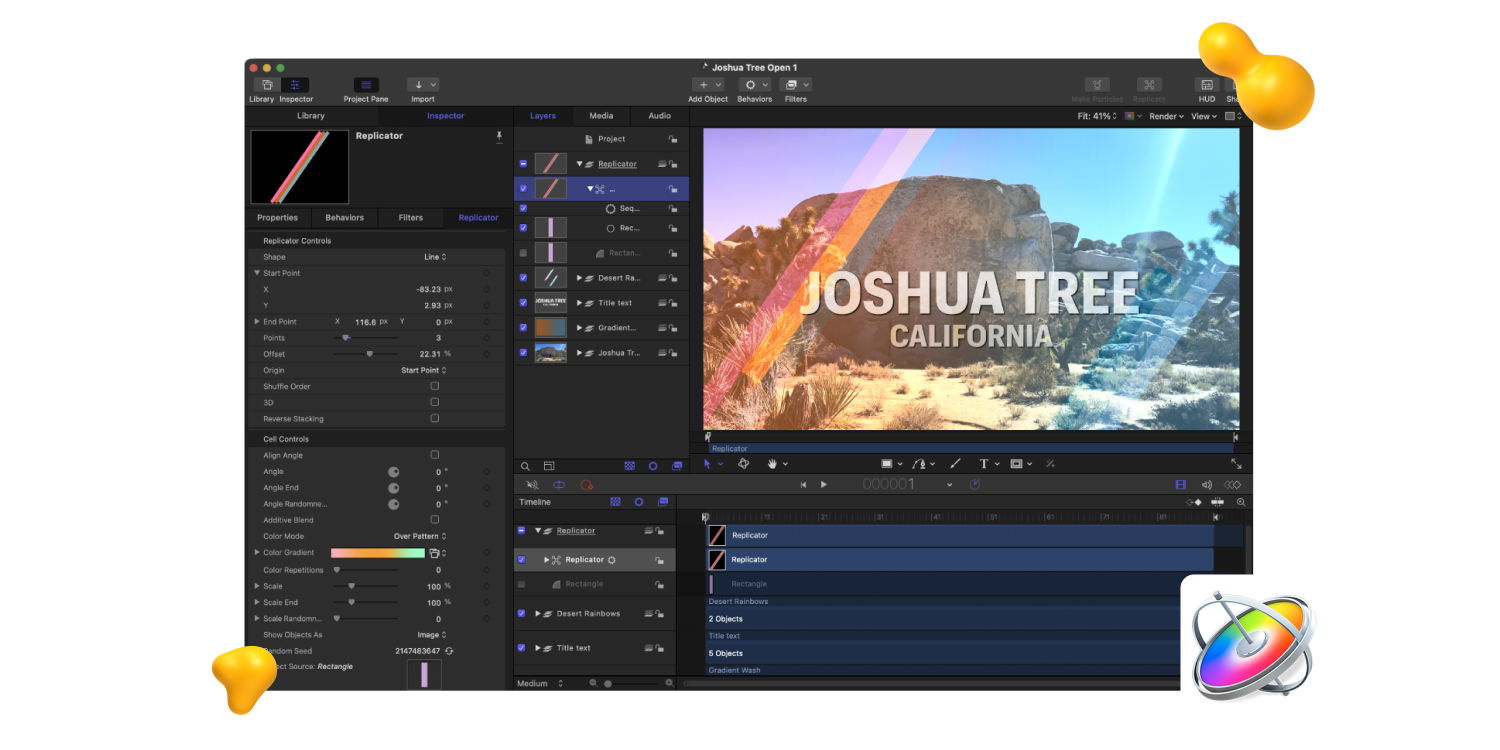Click the search icon below Layers list
1500x750 pixels.
pyautogui.click(x=525, y=466)
